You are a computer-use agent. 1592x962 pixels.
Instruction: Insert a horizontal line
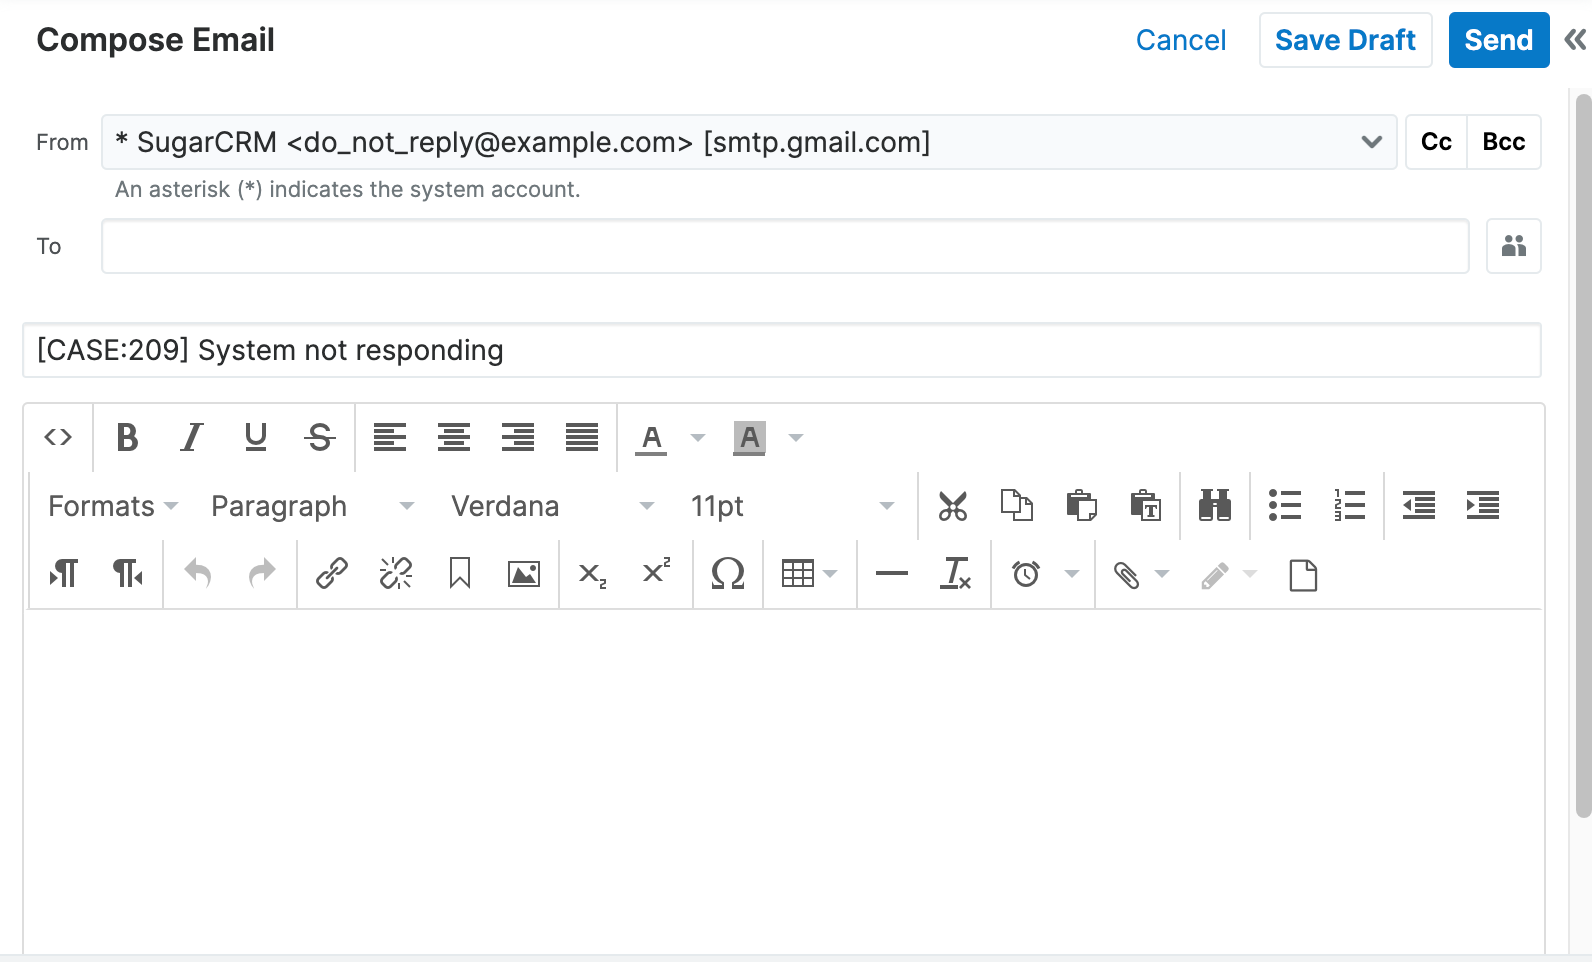point(891,574)
